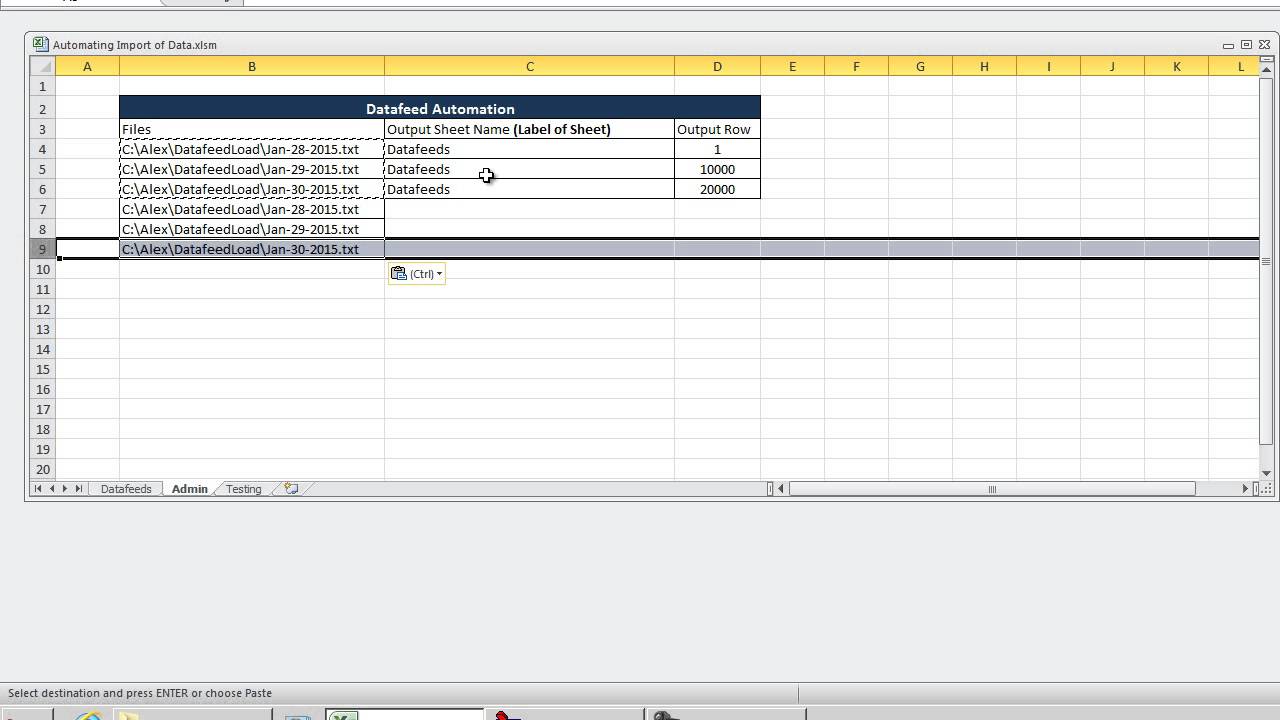Screen dimensions: 1280x720
Task: Select row 5 Jan-29-2015.txt file path cell
Action: 251,169
